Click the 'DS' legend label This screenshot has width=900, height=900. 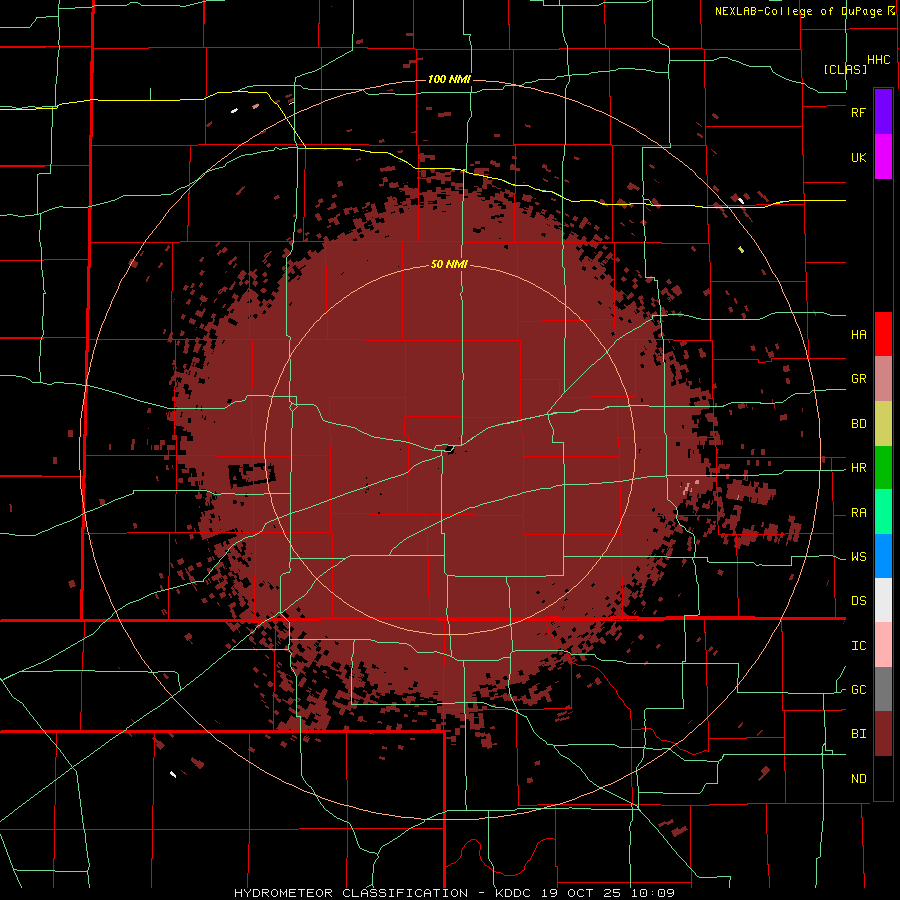(x=858, y=601)
